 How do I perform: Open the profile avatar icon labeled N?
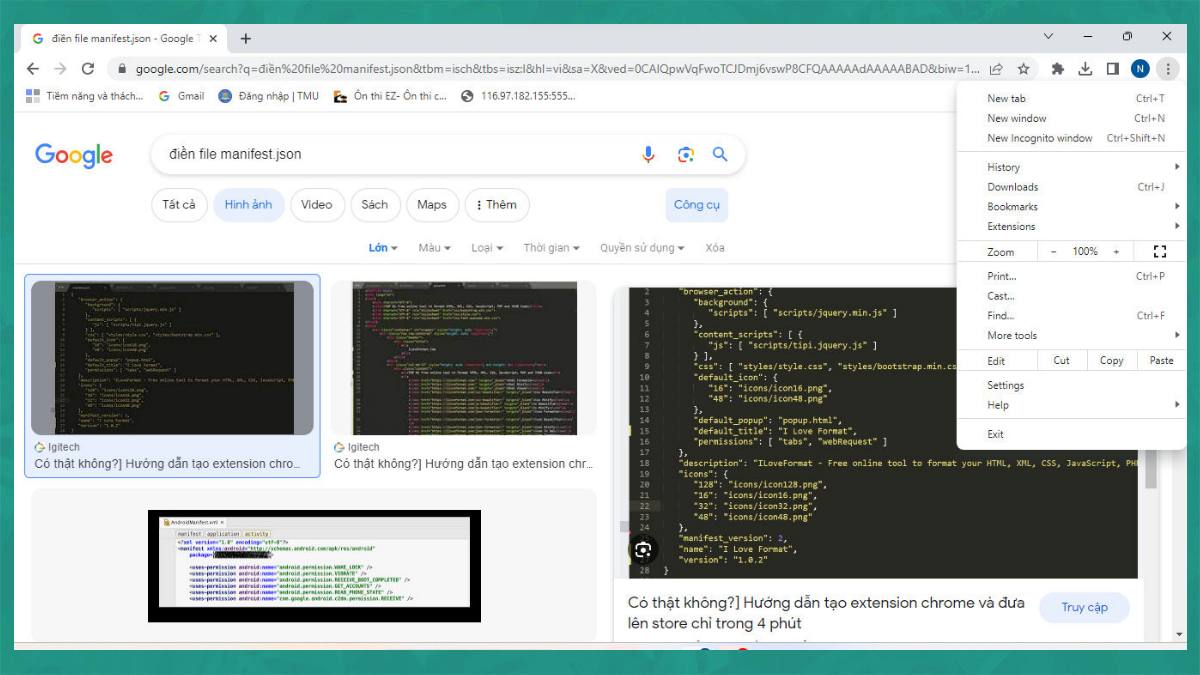click(1139, 67)
